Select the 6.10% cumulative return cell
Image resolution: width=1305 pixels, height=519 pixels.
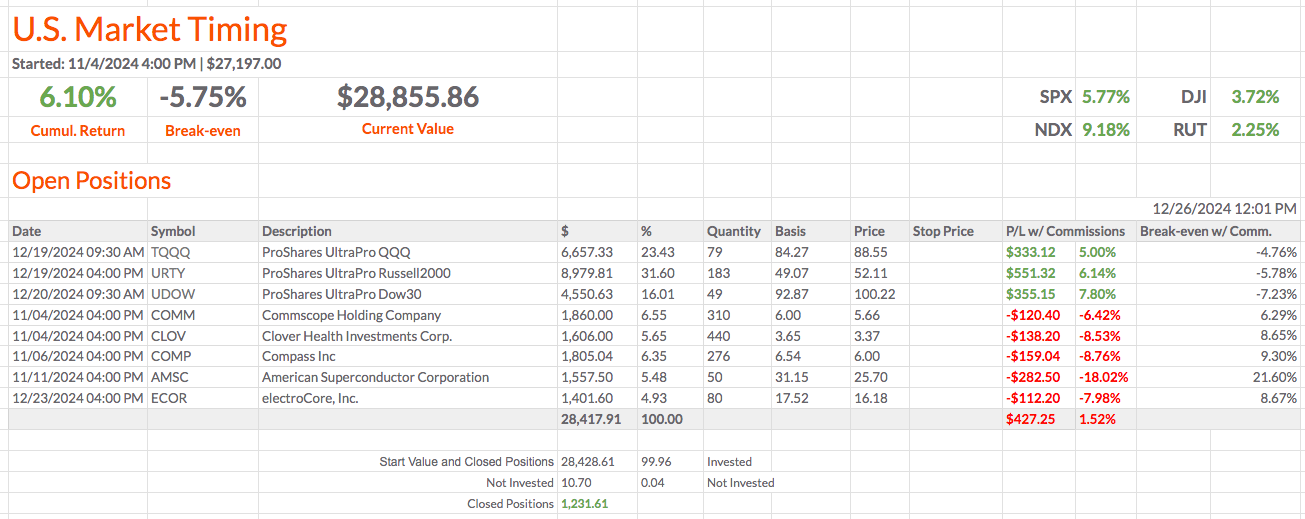[78, 97]
